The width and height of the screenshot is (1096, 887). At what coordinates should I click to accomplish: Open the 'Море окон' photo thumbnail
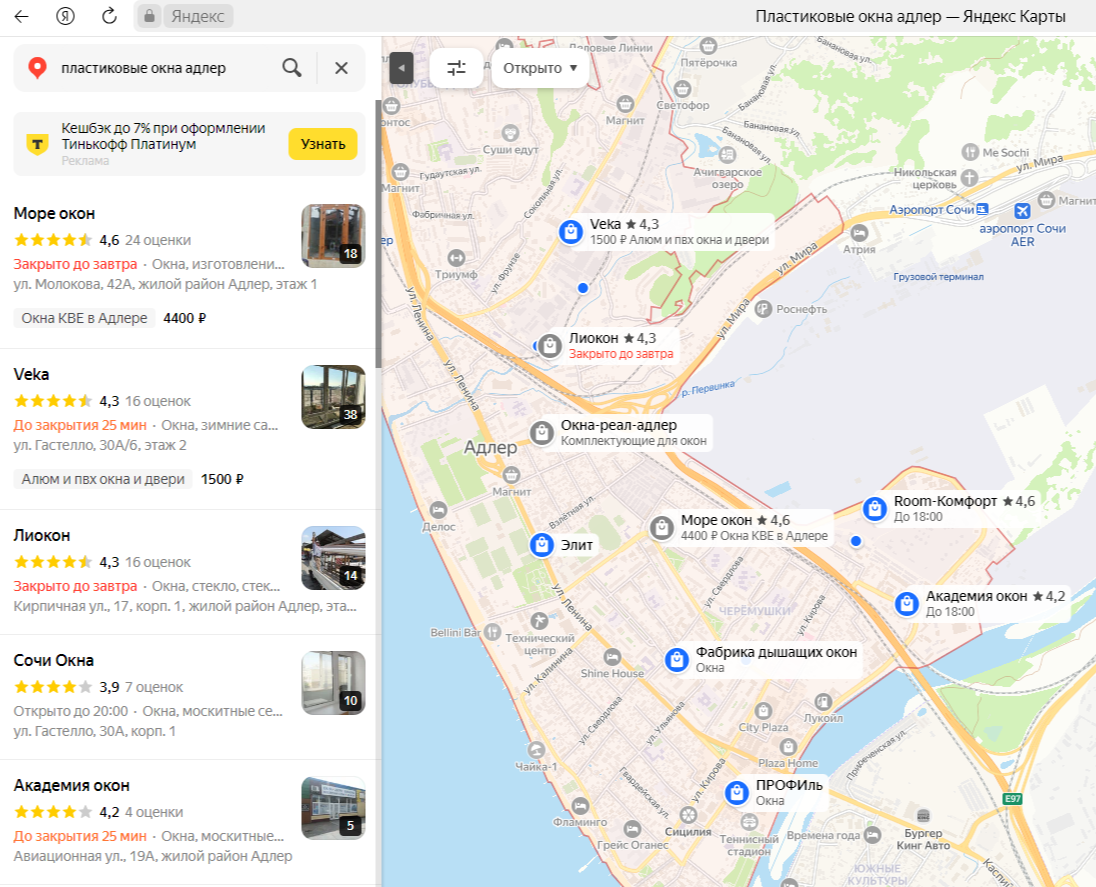(x=333, y=236)
